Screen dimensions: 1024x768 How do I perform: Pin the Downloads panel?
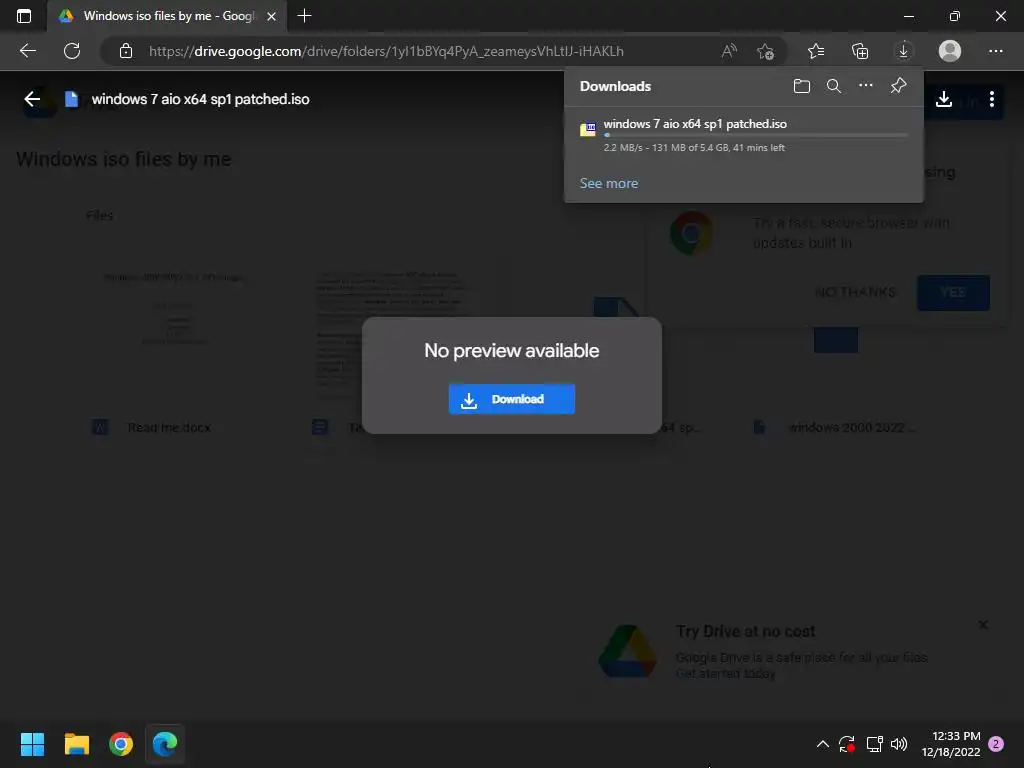(899, 86)
